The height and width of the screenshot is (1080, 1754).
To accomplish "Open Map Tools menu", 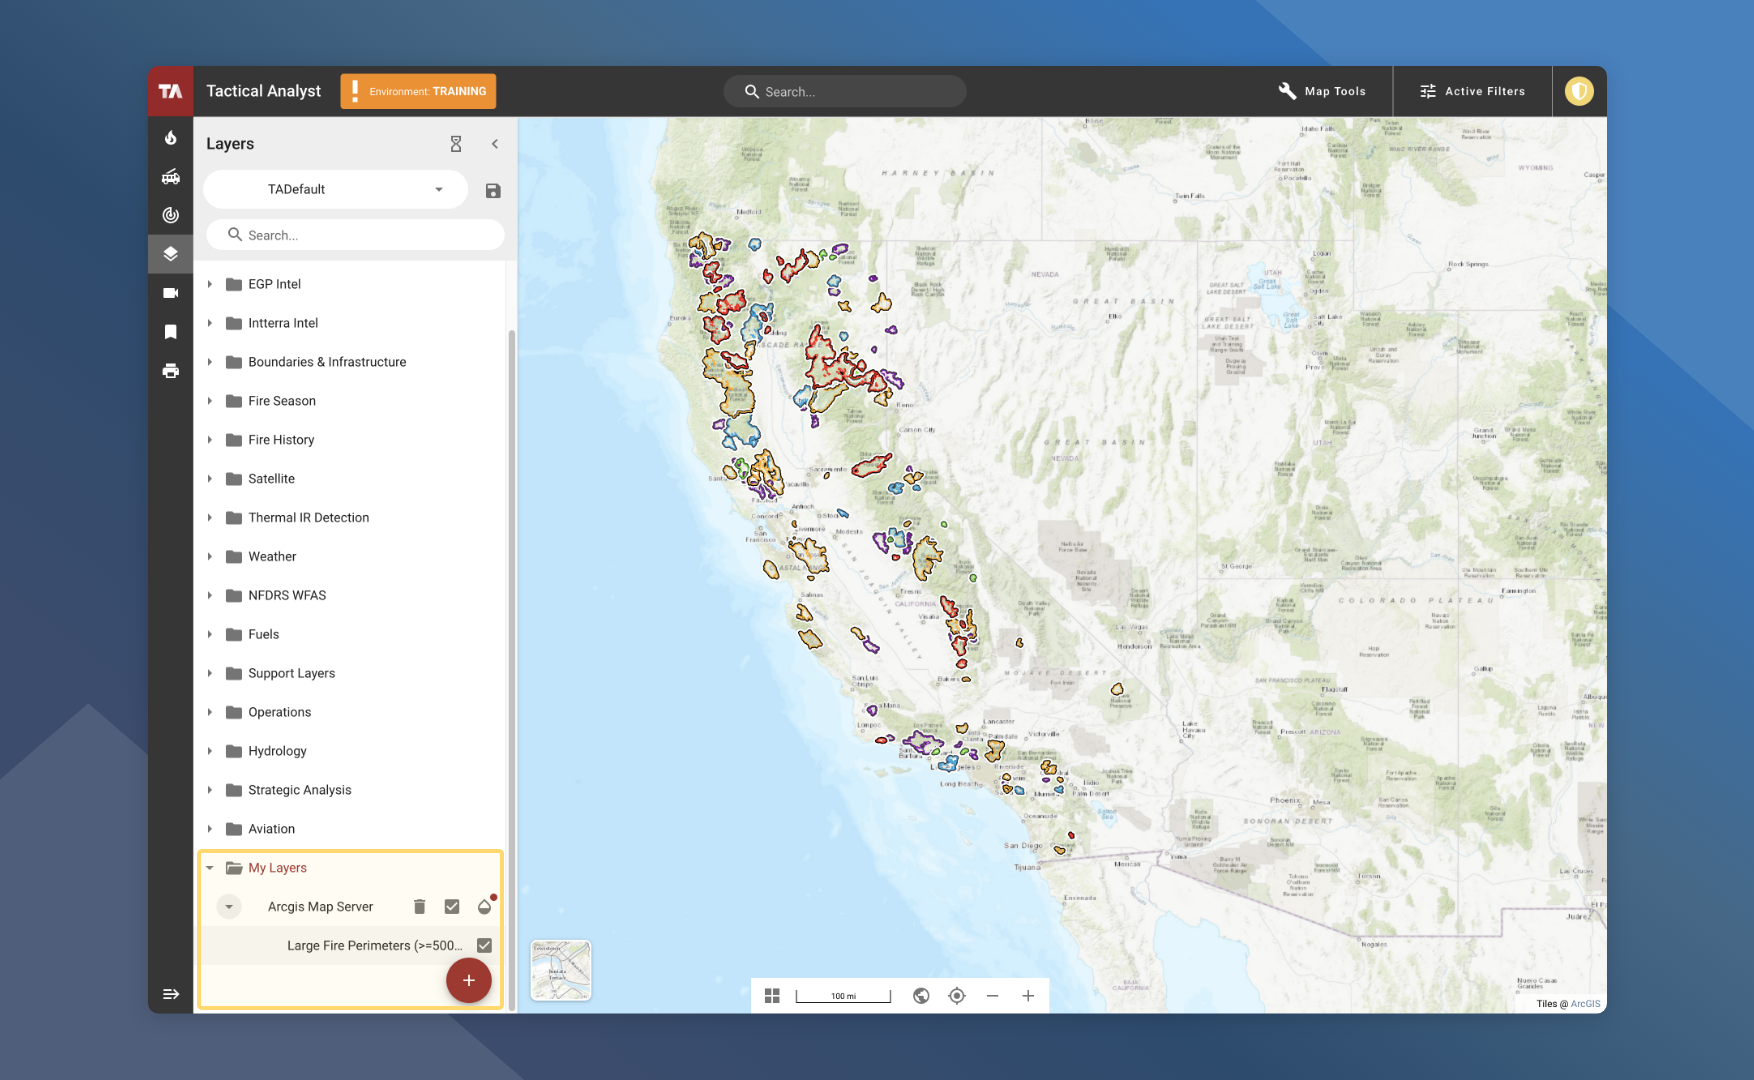I will [x=1322, y=91].
